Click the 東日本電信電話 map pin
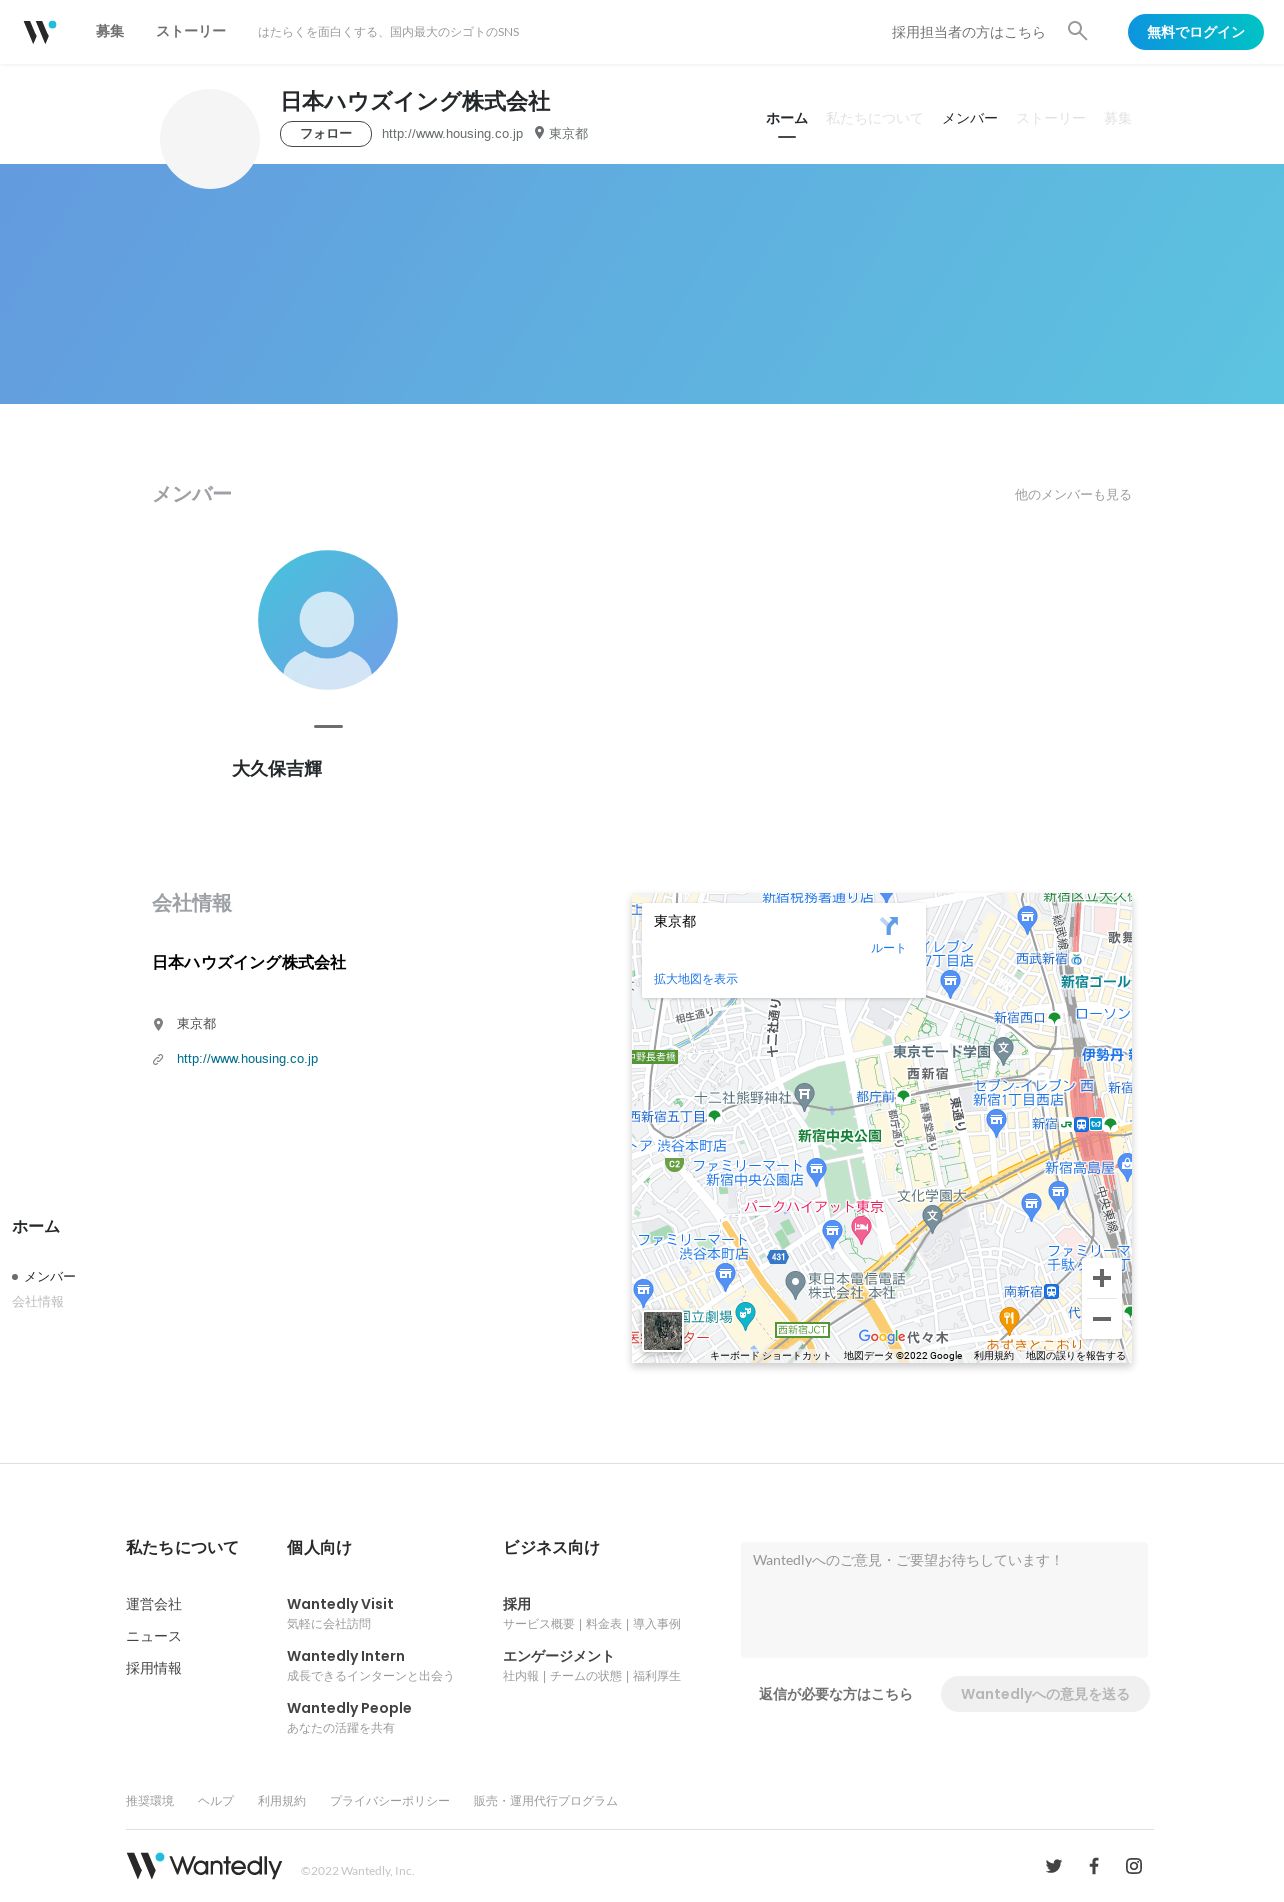The height and width of the screenshot is (1902, 1284). click(795, 1283)
